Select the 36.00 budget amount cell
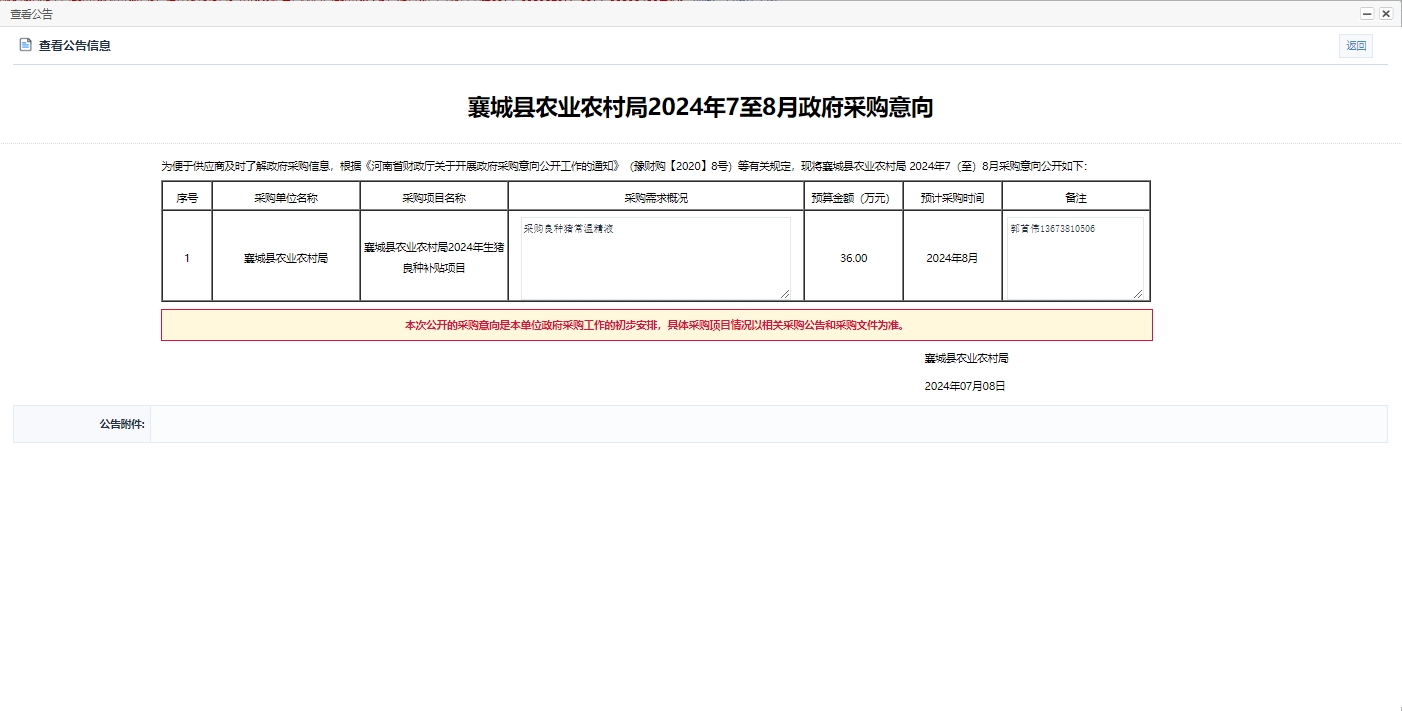This screenshot has height=711, width=1402. click(x=853, y=258)
